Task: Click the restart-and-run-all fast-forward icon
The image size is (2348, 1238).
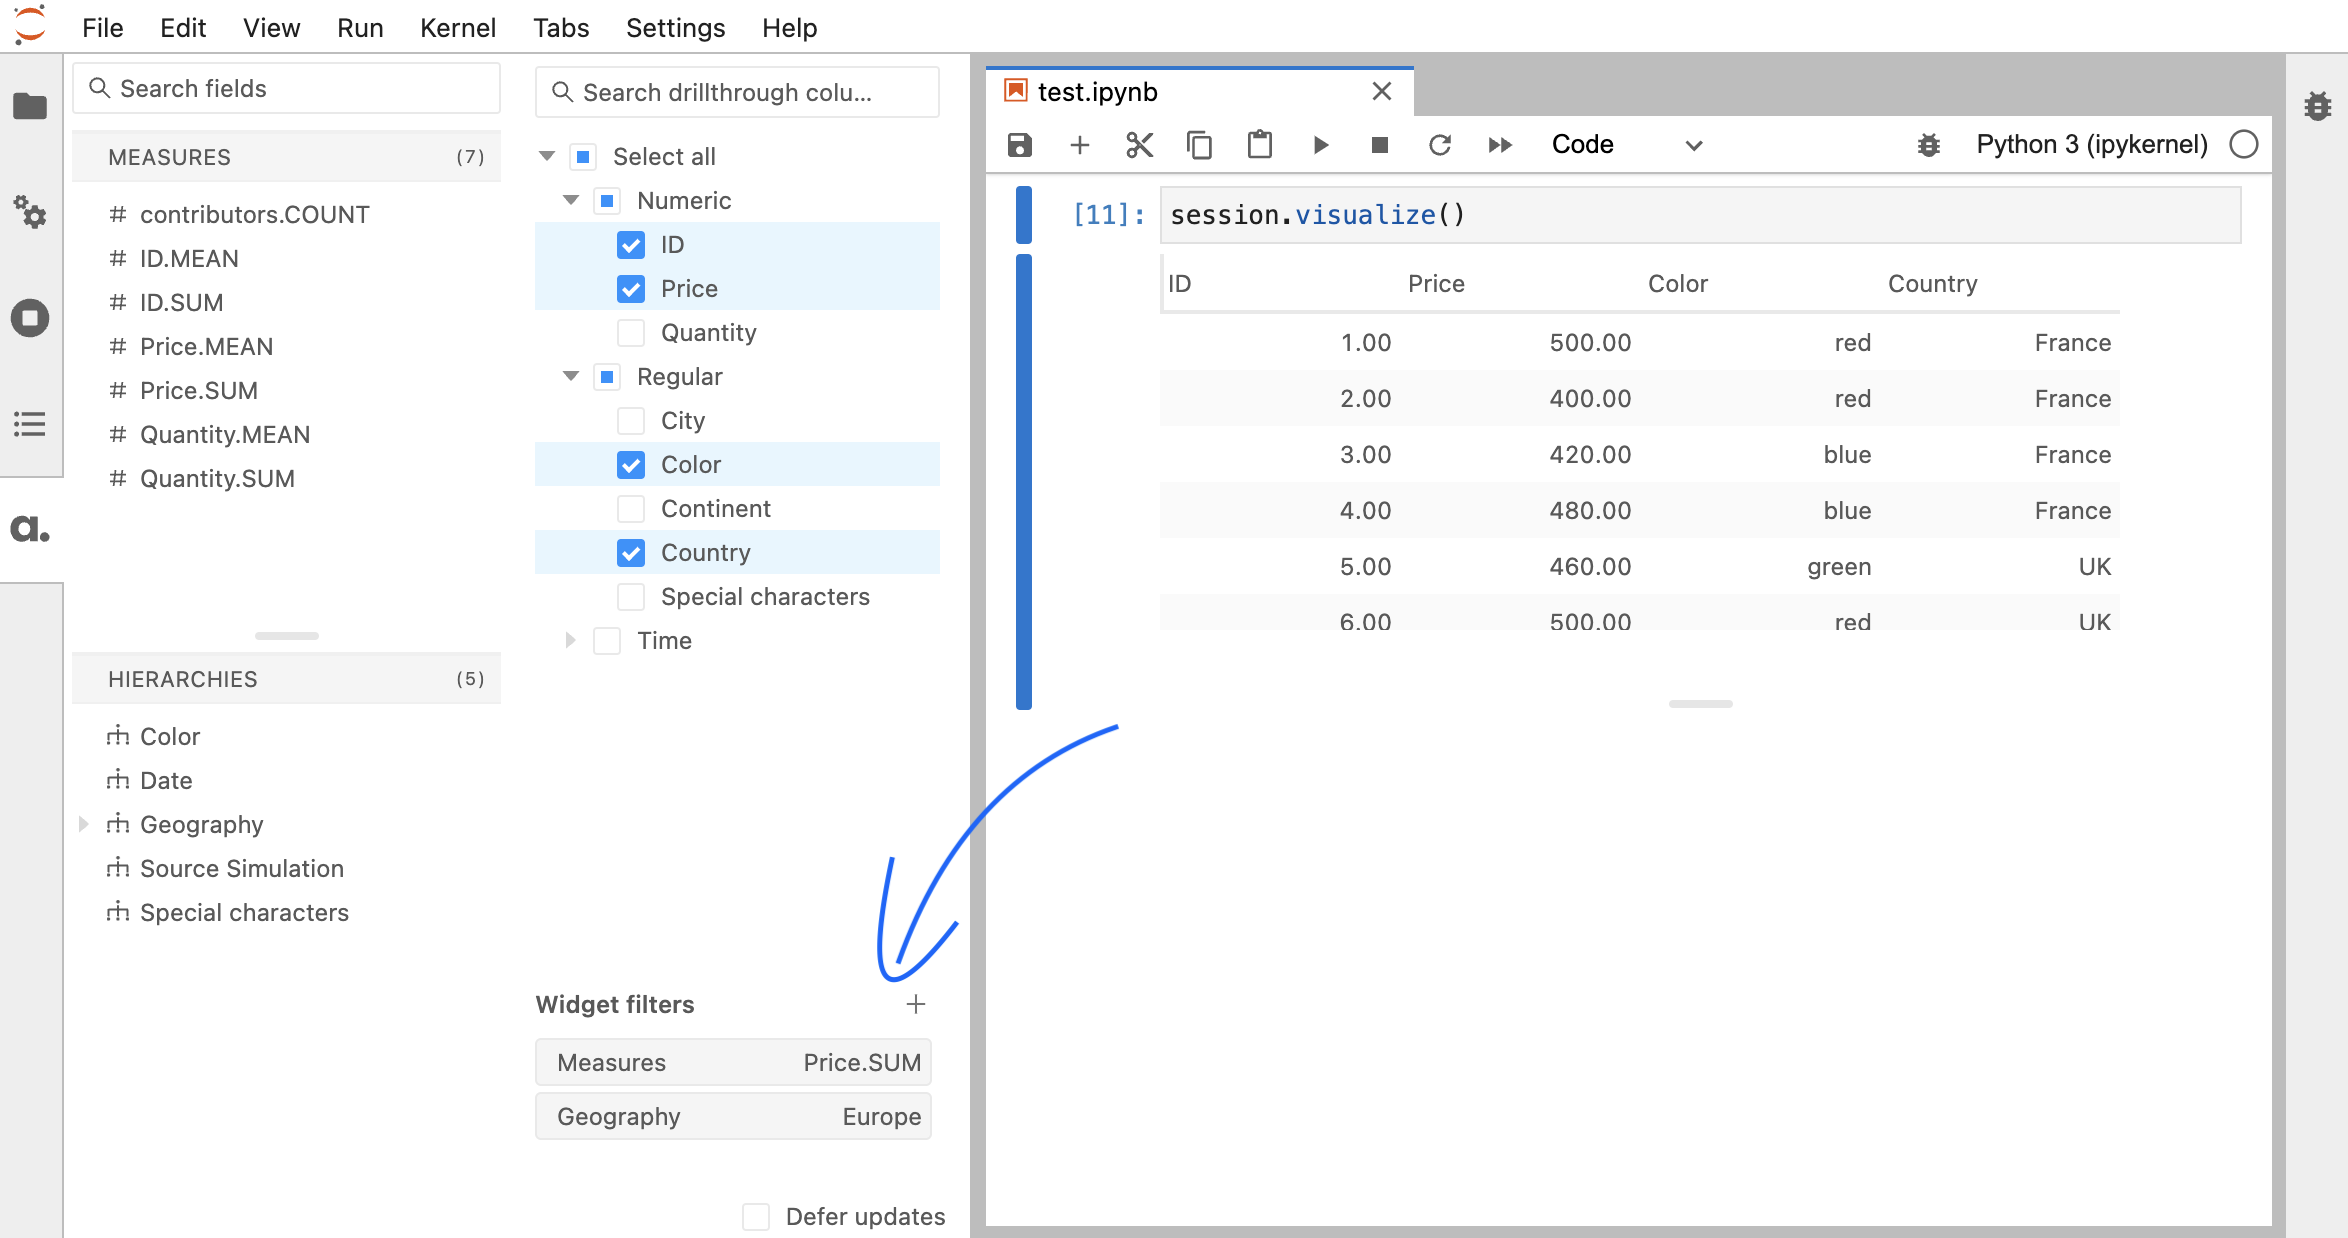Action: coord(1499,145)
